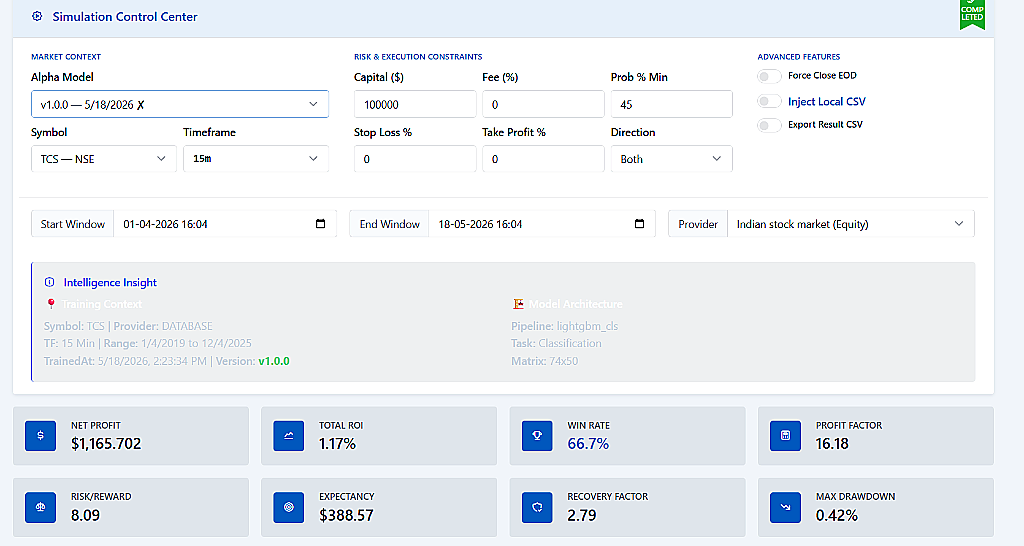Viewport: 1024px width, 546px height.
Task: Turn on the Inject Local CSV switch
Action: [x=769, y=101]
